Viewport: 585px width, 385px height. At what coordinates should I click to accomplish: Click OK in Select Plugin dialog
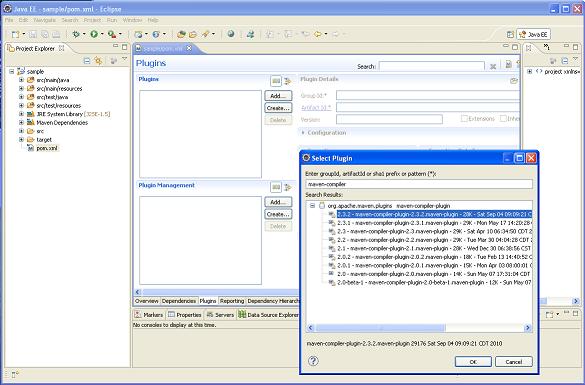tap(473, 361)
